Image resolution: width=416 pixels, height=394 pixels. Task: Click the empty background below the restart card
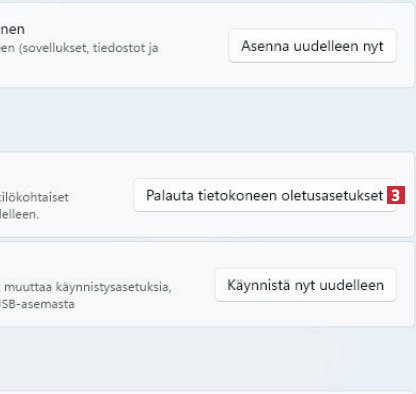208,358
